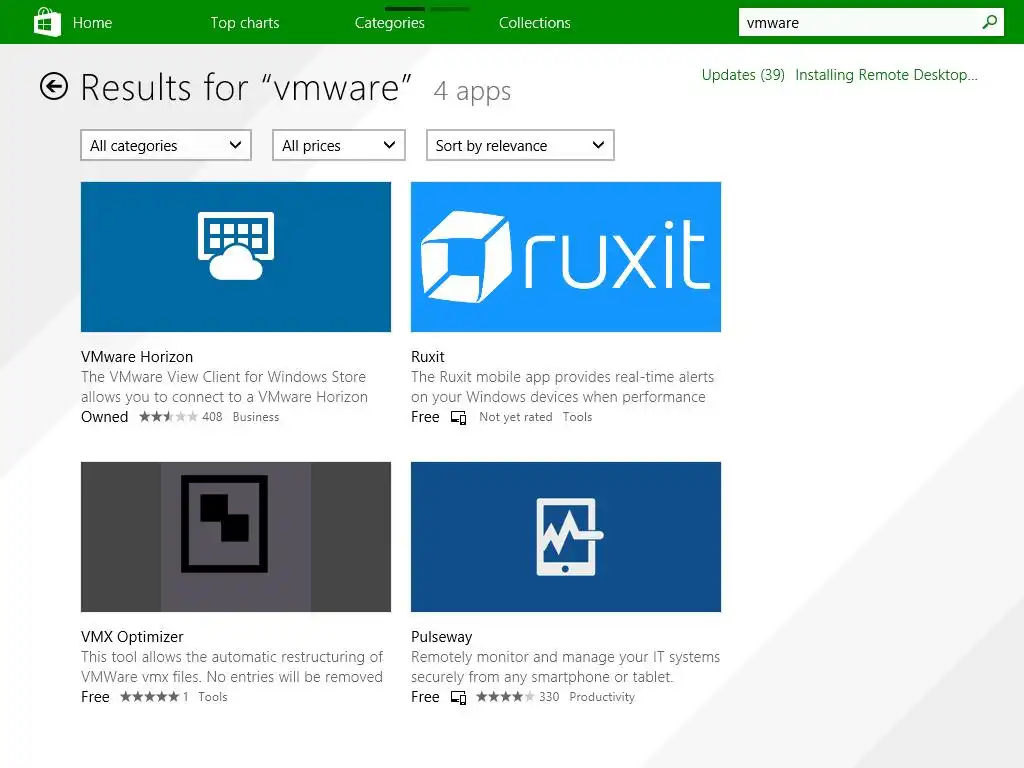This screenshot has width=1024, height=768.
Task: Open the VMX Optimizer app tile image
Action: click(x=236, y=537)
